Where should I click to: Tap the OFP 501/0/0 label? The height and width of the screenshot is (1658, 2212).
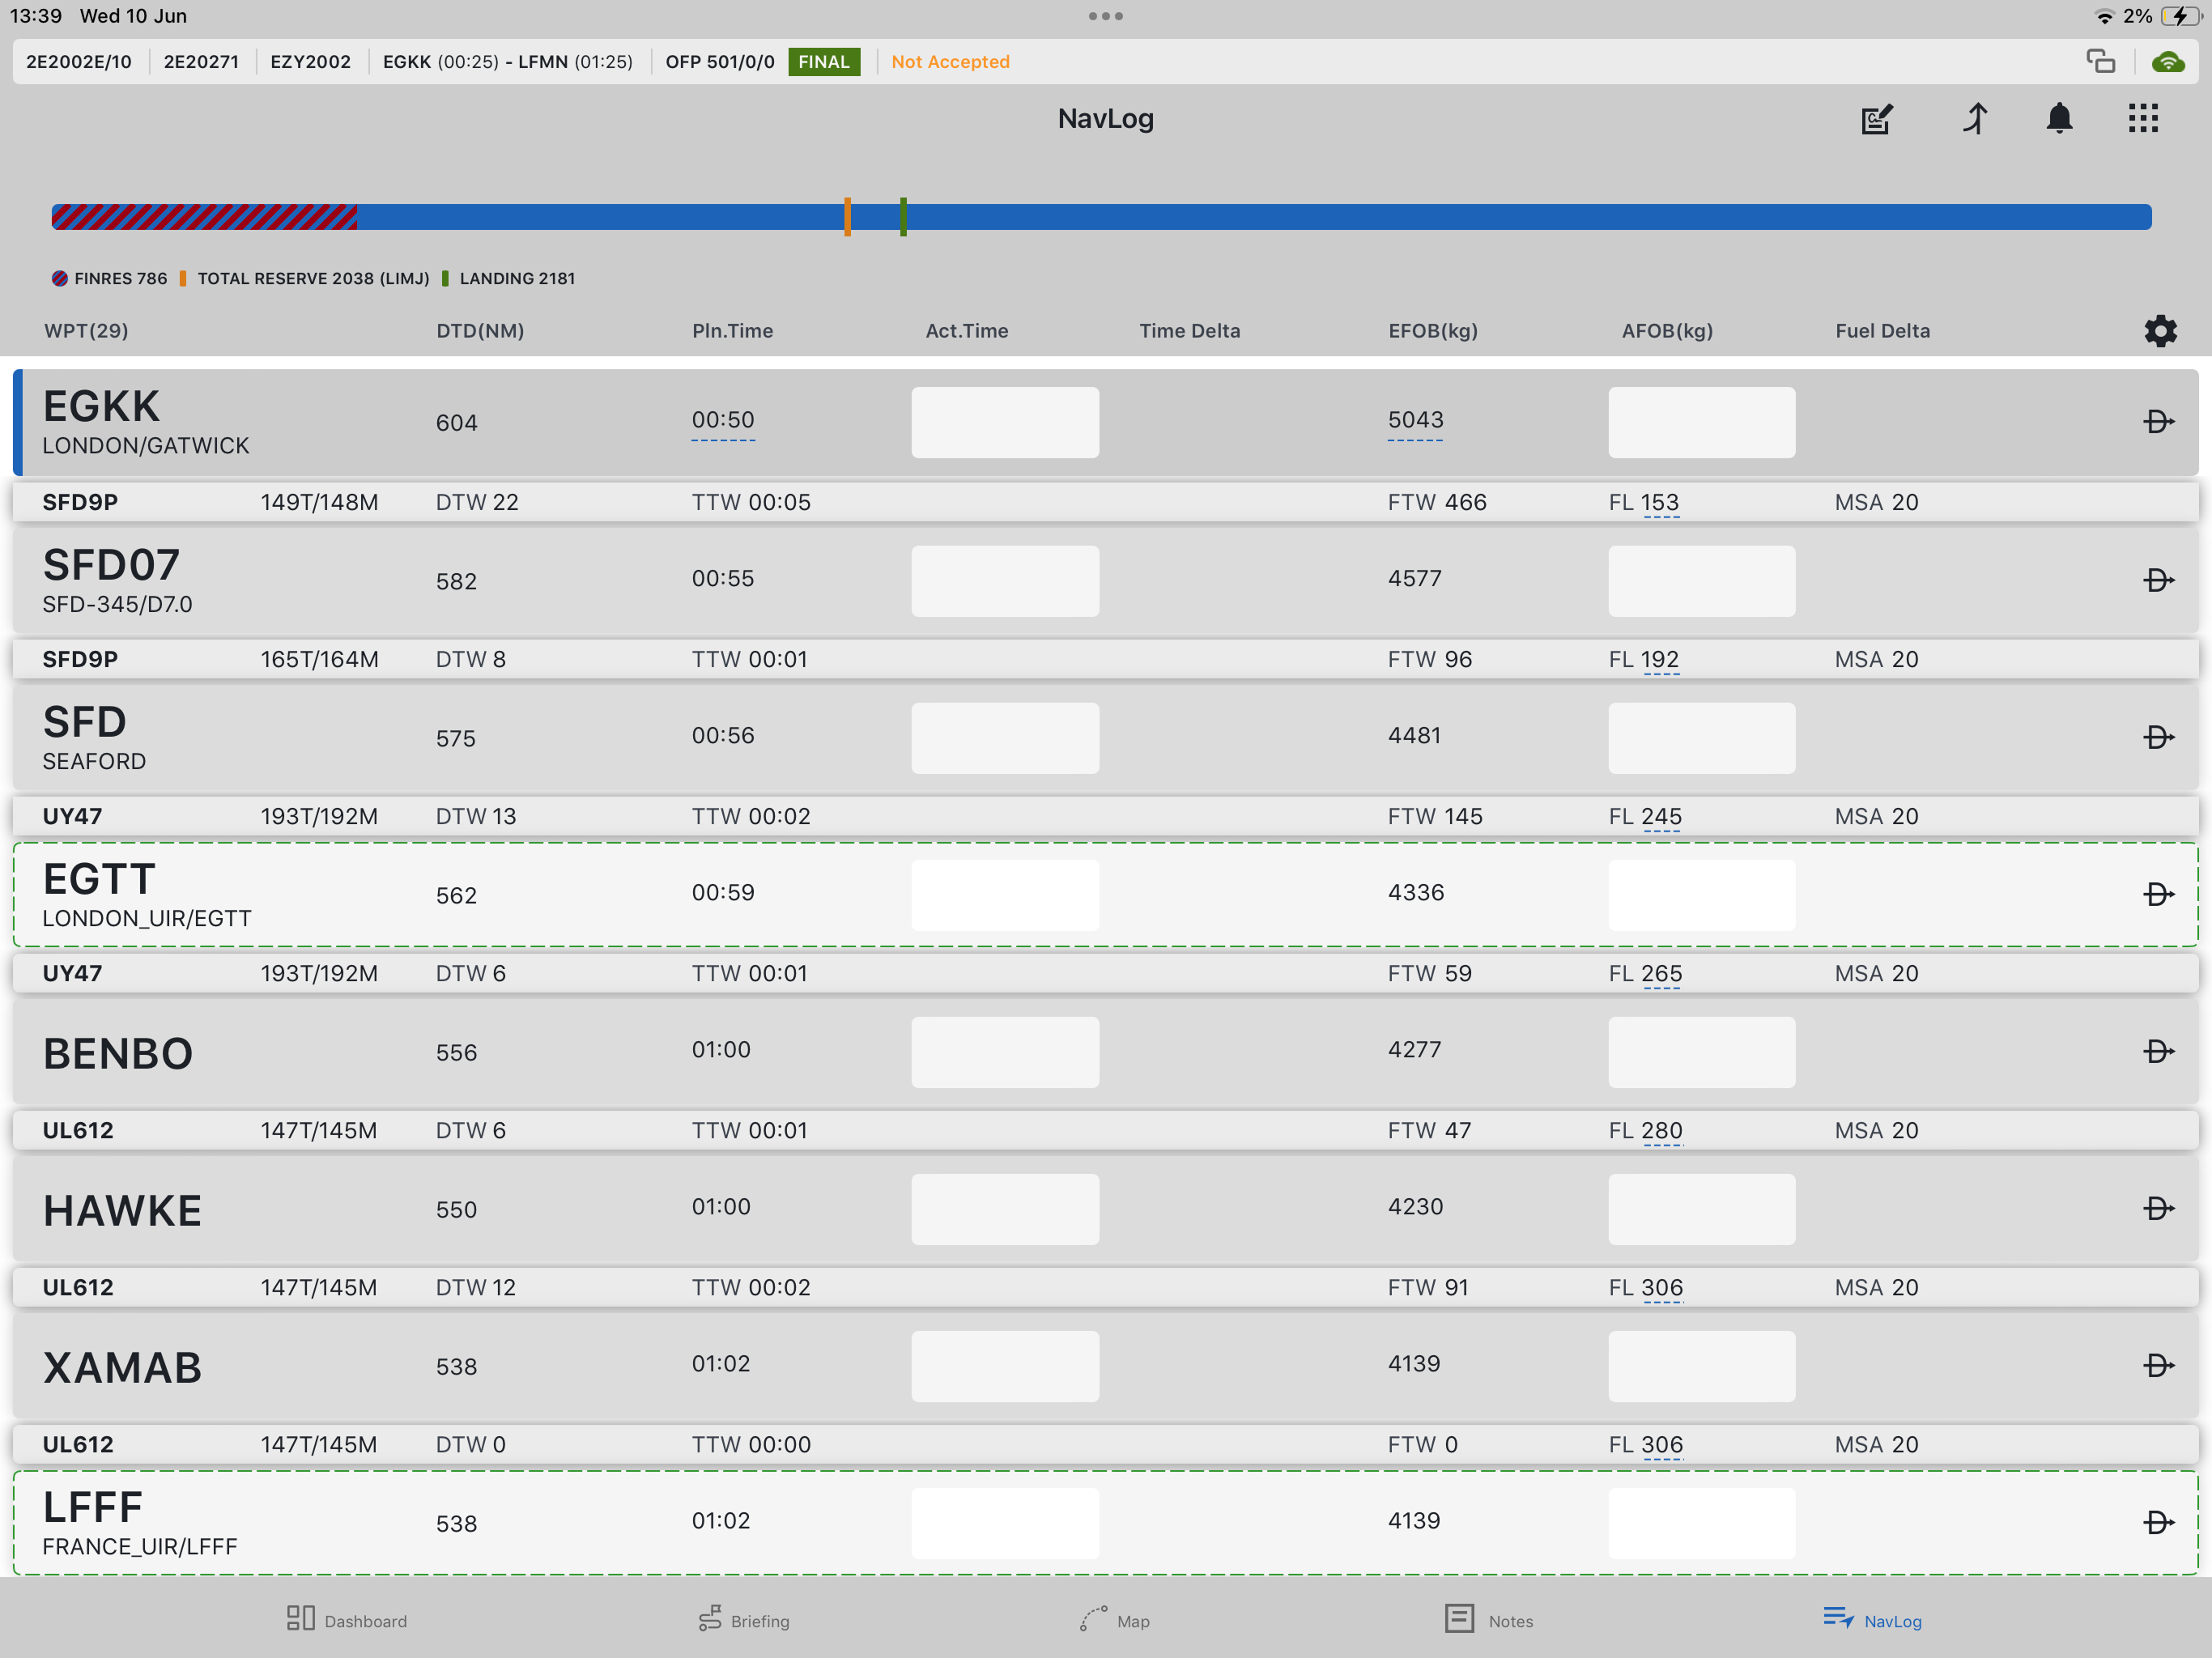coord(720,62)
